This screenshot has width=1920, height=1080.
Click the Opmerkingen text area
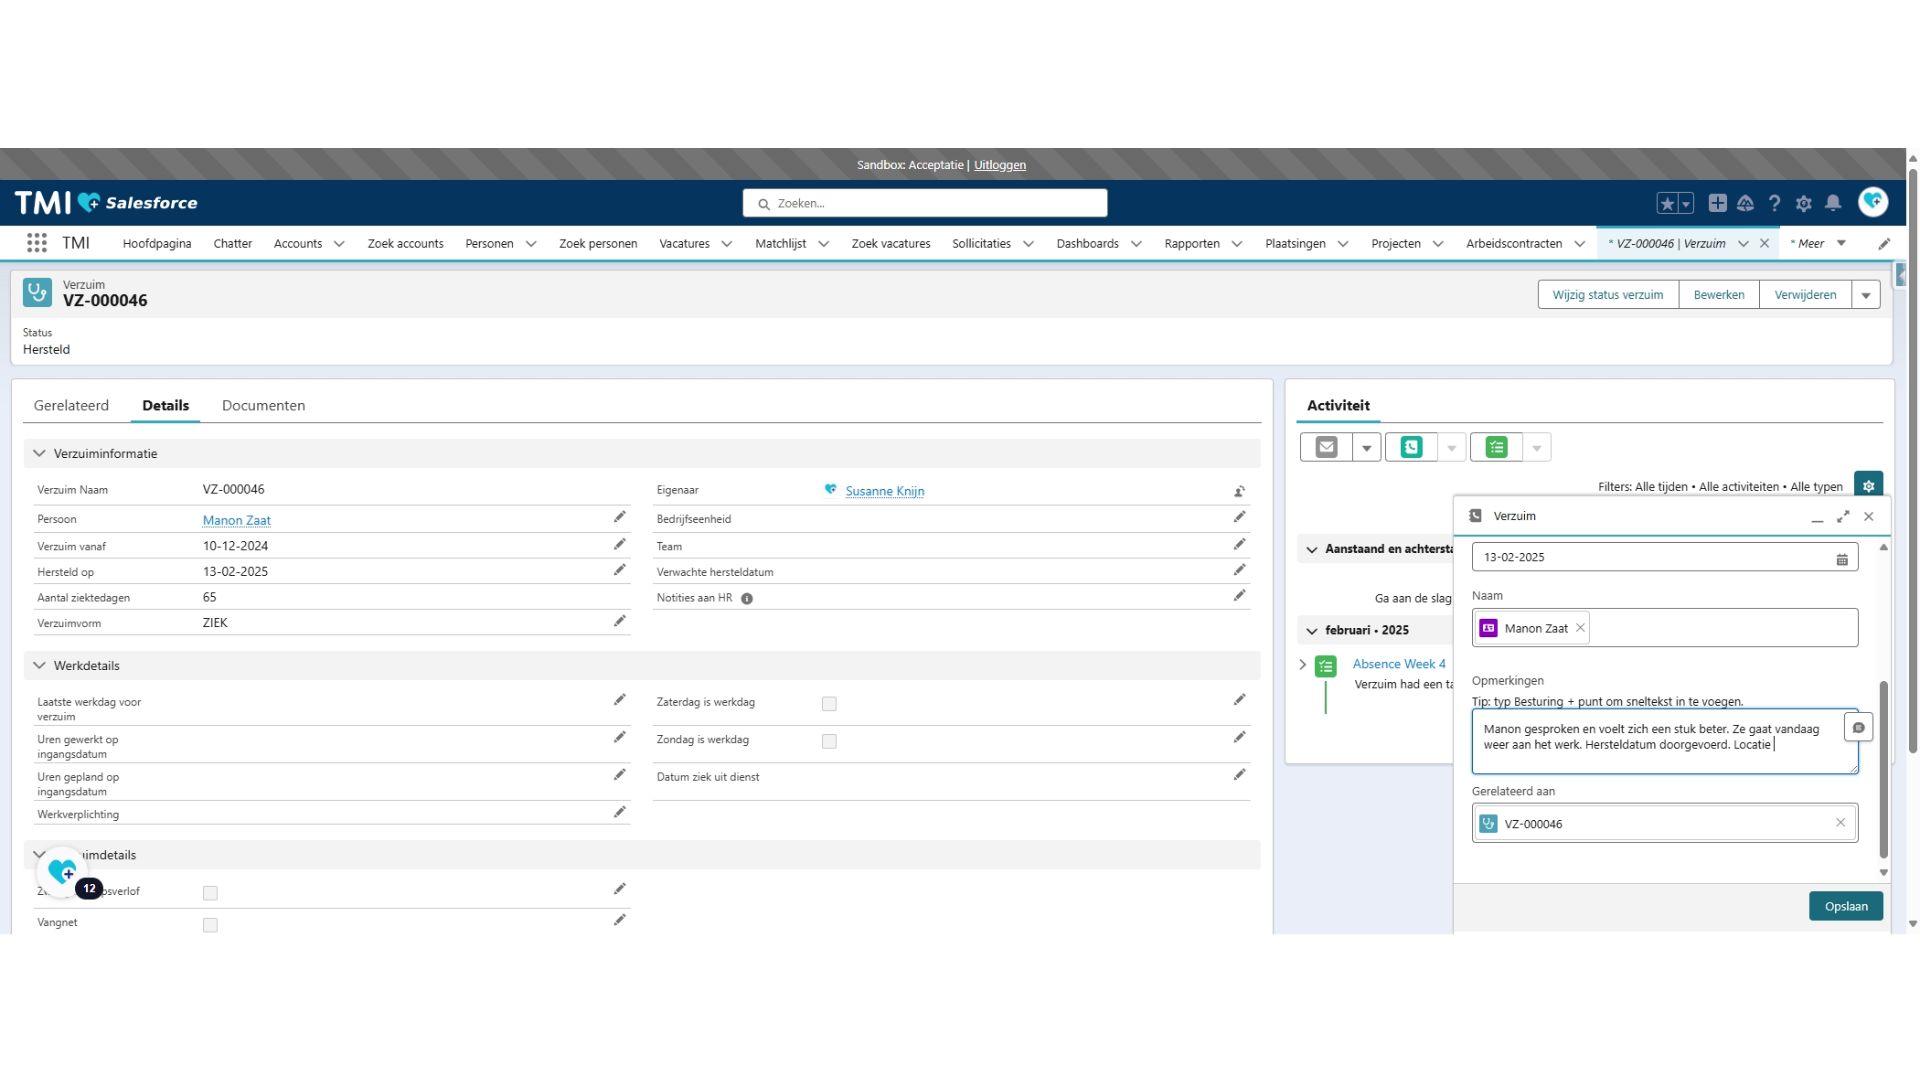tap(1665, 741)
